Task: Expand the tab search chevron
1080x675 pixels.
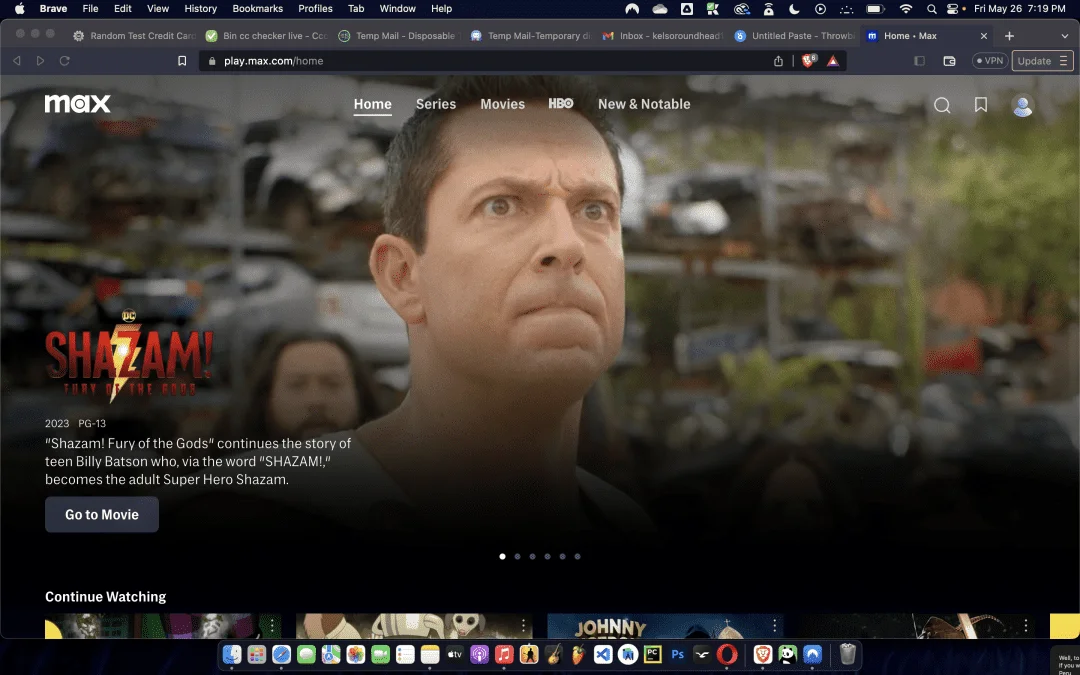Action: 1065,36
